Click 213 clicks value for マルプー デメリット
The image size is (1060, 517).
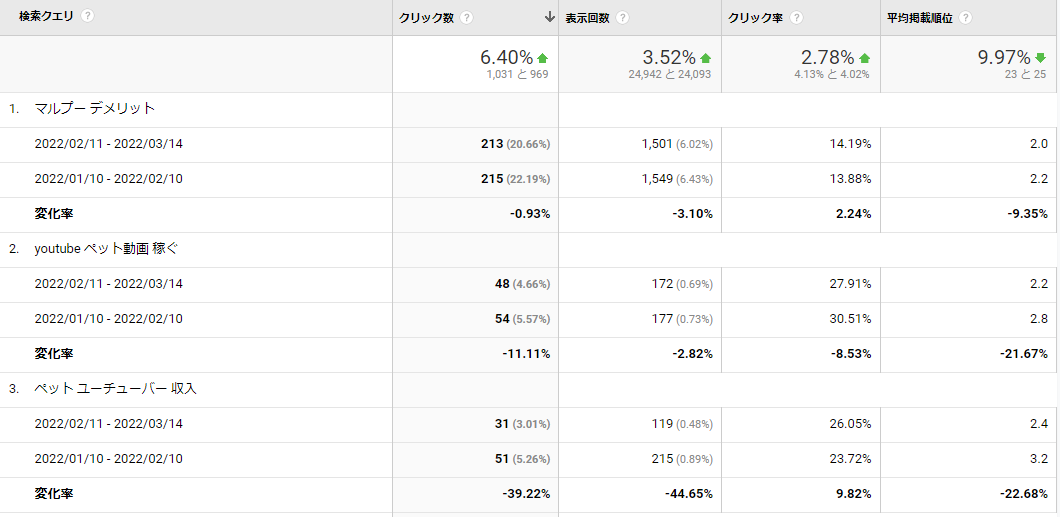491,144
